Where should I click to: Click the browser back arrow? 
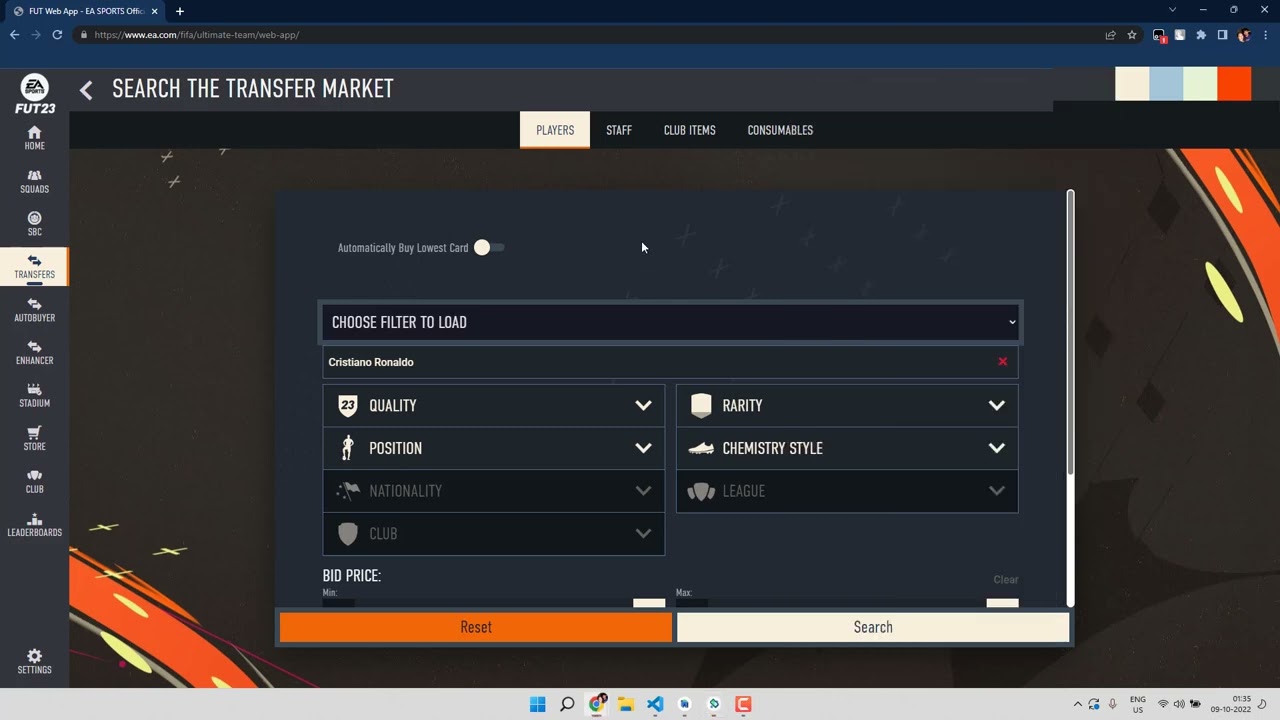pyautogui.click(x=14, y=35)
